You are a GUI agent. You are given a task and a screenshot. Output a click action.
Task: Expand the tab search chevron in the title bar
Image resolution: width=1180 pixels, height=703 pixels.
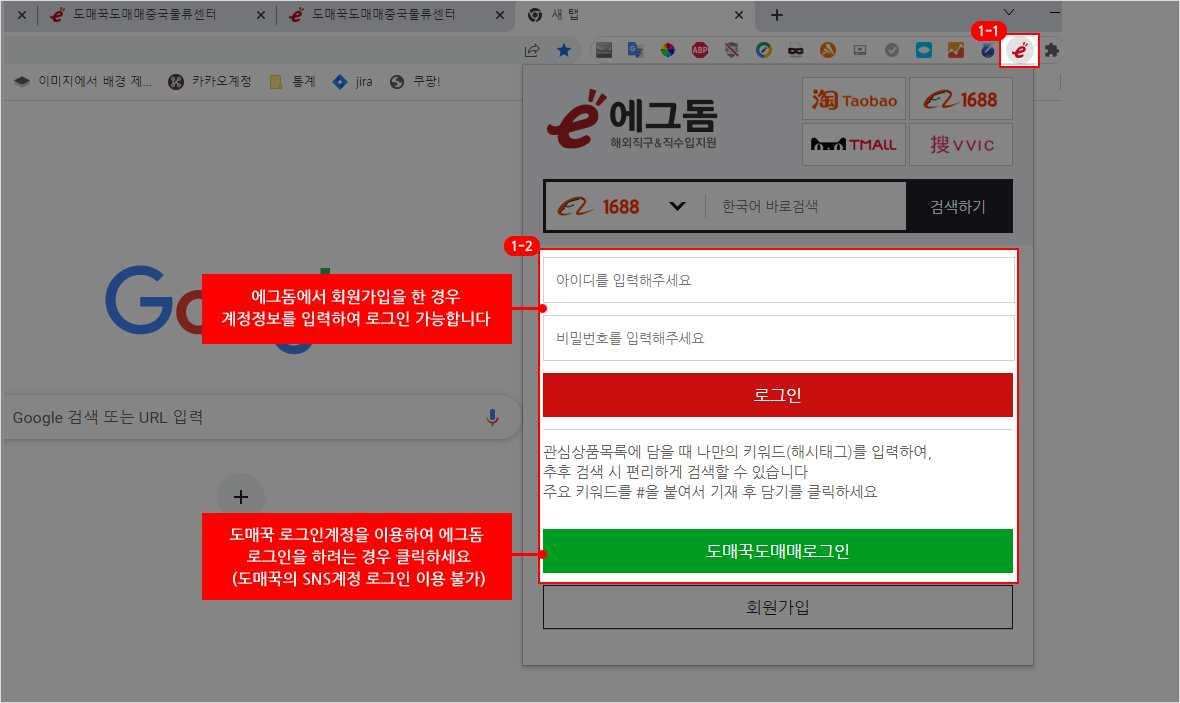point(1009,12)
